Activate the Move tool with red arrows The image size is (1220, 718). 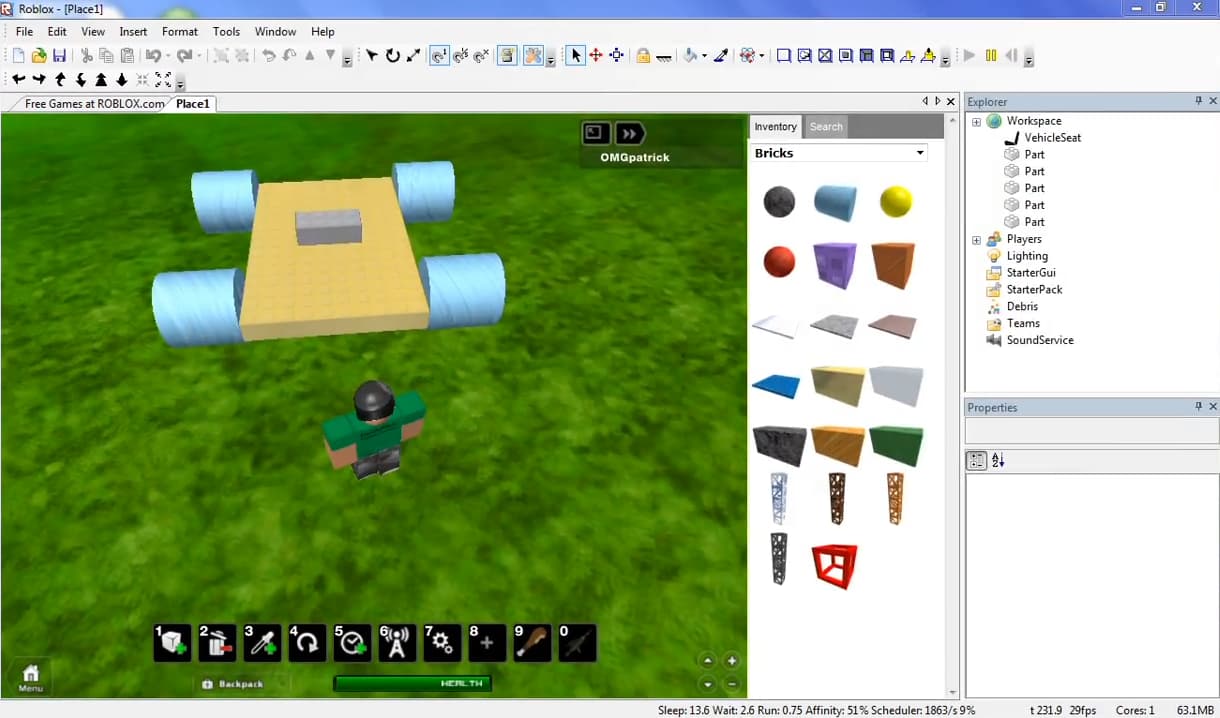coord(596,56)
